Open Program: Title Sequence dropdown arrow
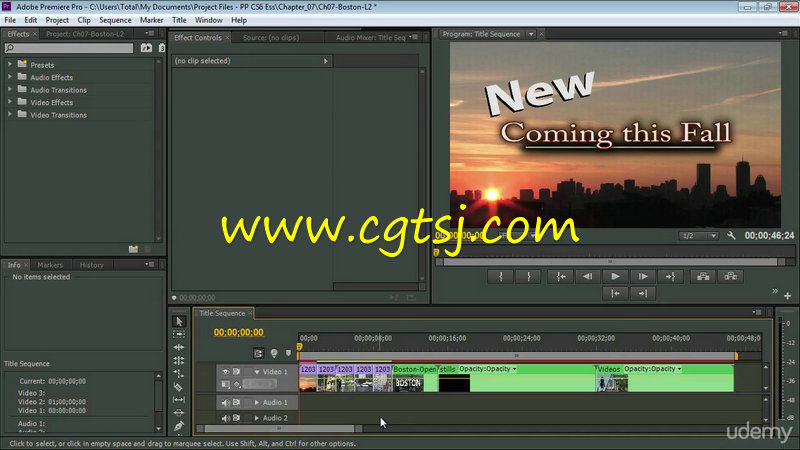Screen dimensions: 800x450 (x=531, y=34)
